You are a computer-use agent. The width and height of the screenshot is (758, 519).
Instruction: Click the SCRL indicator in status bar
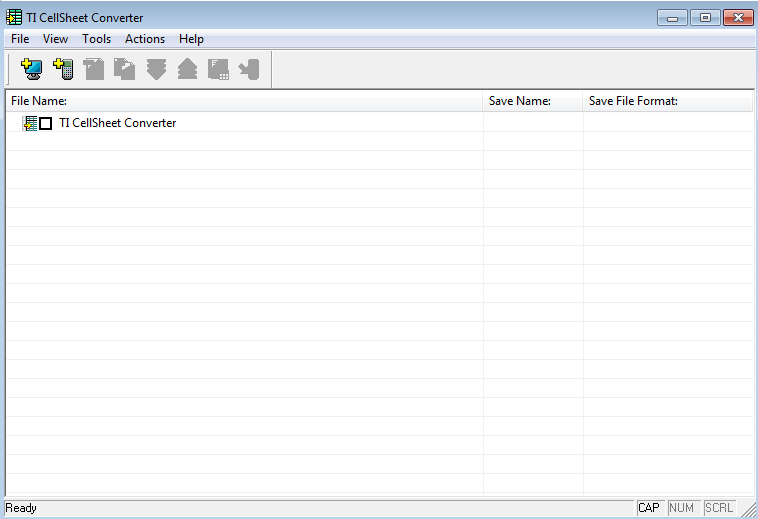[x=719, y=508]
